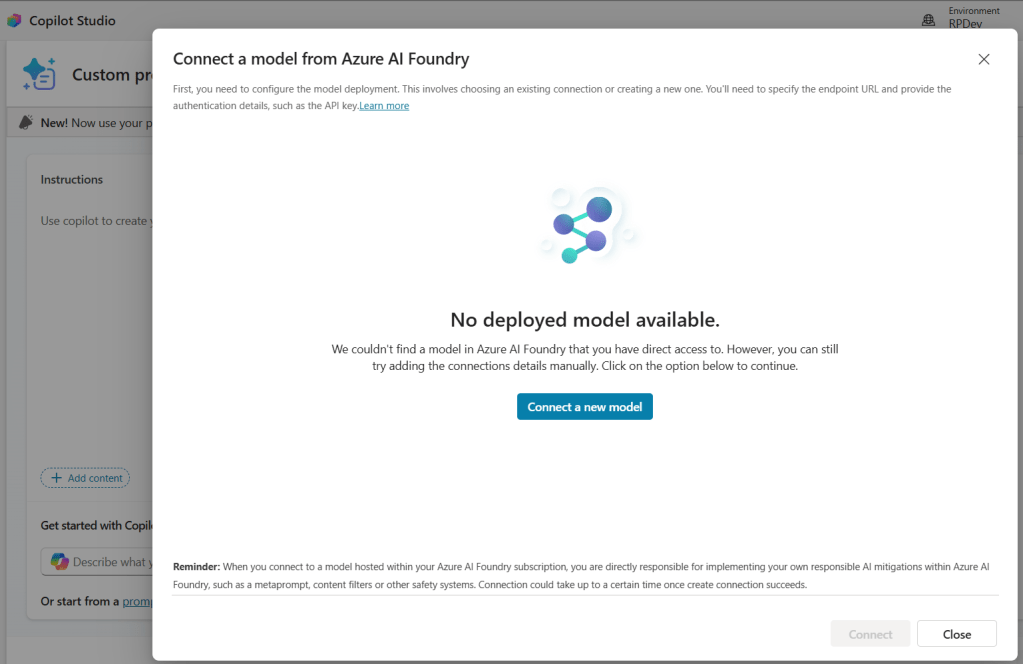This screenshot has width=1023, height=664.
Task: Click the connected nodes model illustration
Action: (x=585, y=226)
